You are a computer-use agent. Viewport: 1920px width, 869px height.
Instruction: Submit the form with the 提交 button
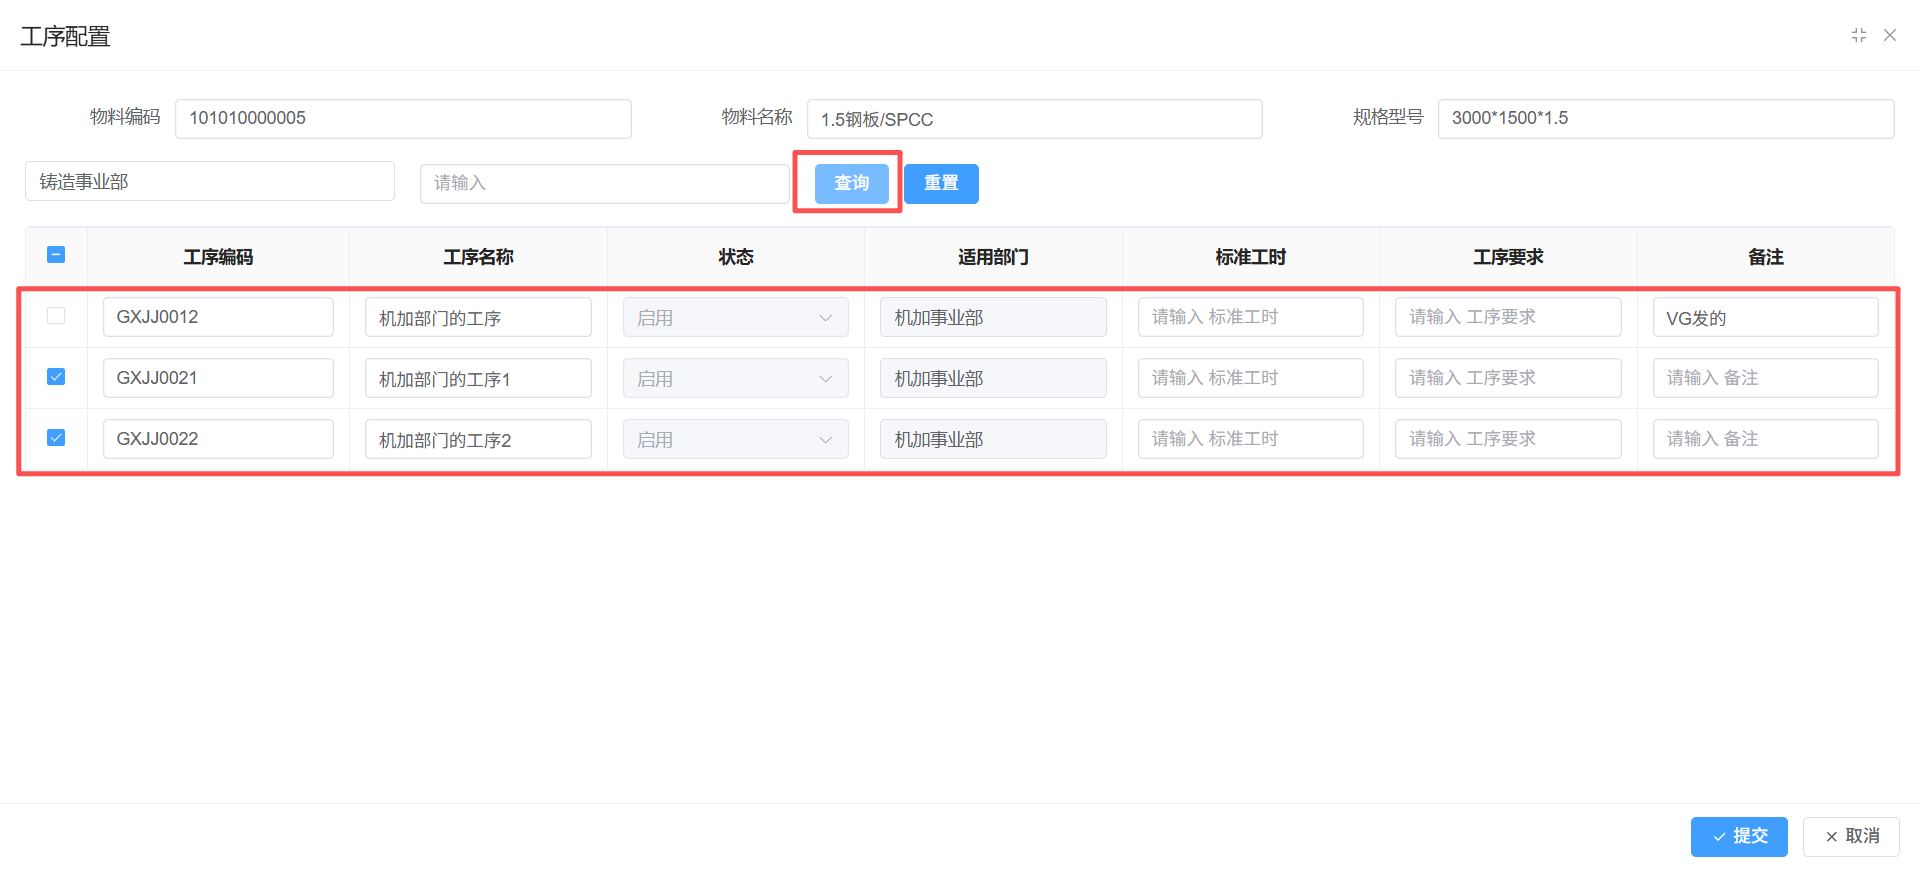(x=1738, y=836)
